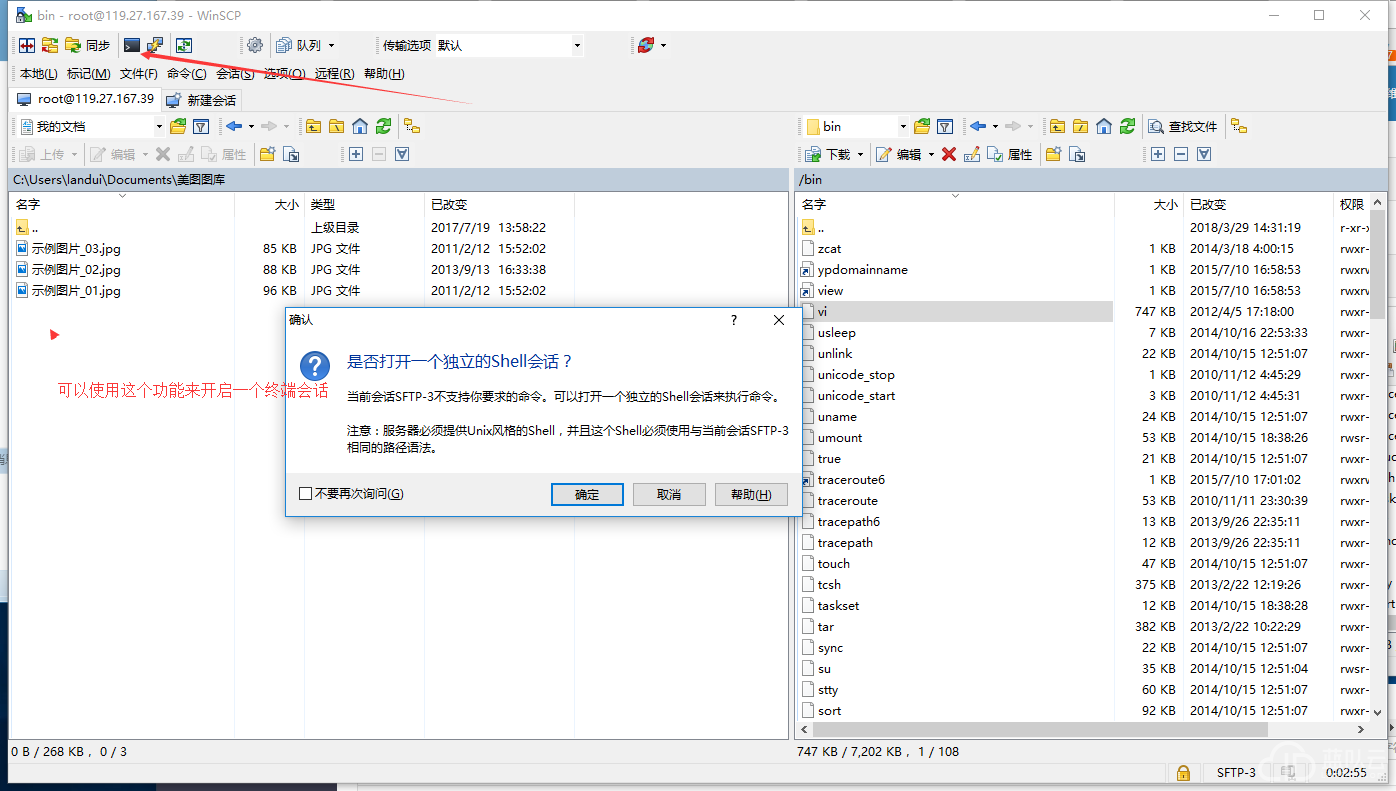Click the remote rename icon

click(971, 154)
